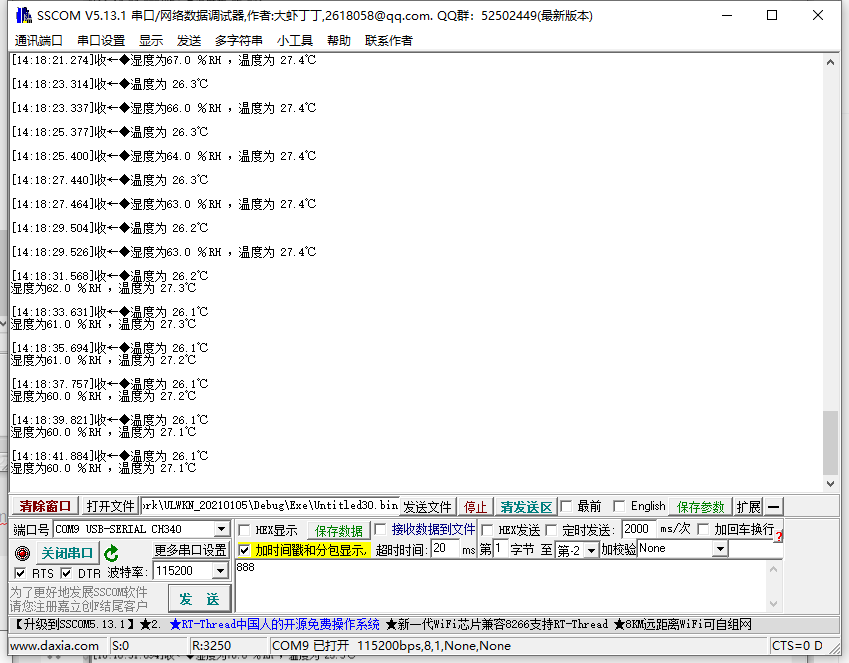
Task: Click the RT-Thread open source OS link
Action: pos(274,624)
